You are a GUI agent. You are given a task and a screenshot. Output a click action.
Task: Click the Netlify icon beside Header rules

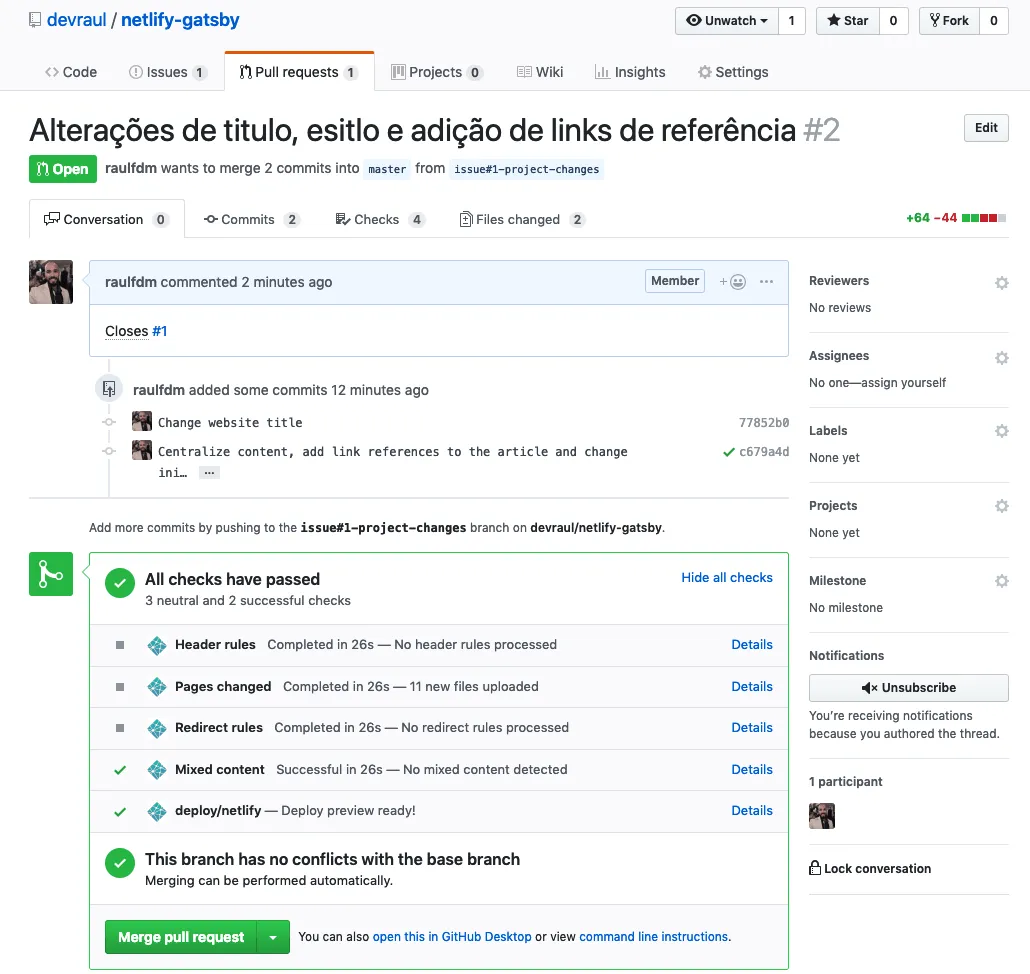point(157,646)
